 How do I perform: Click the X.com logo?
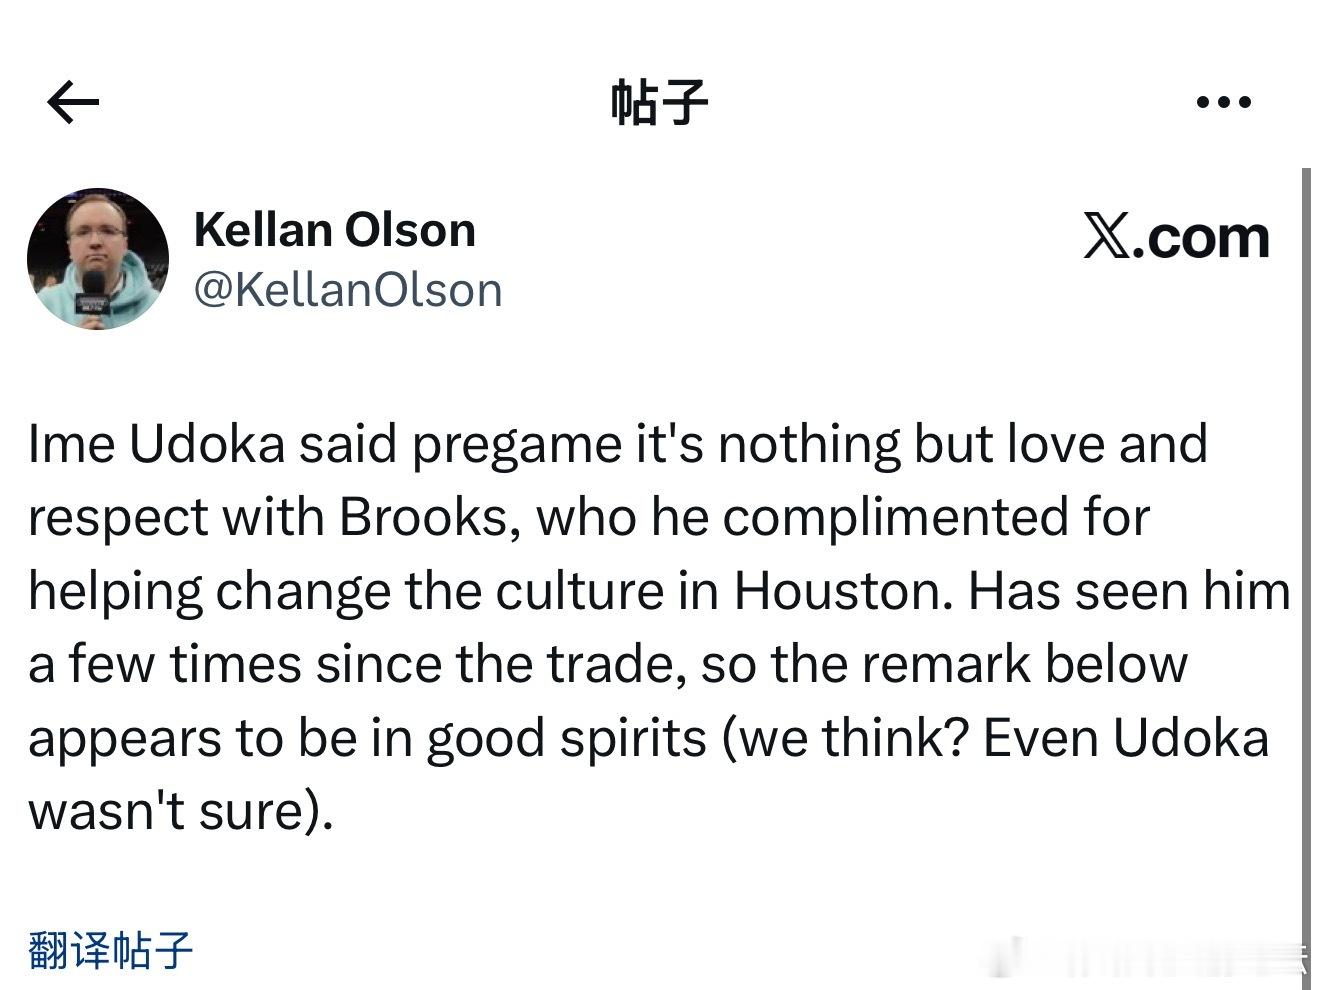1177,237
